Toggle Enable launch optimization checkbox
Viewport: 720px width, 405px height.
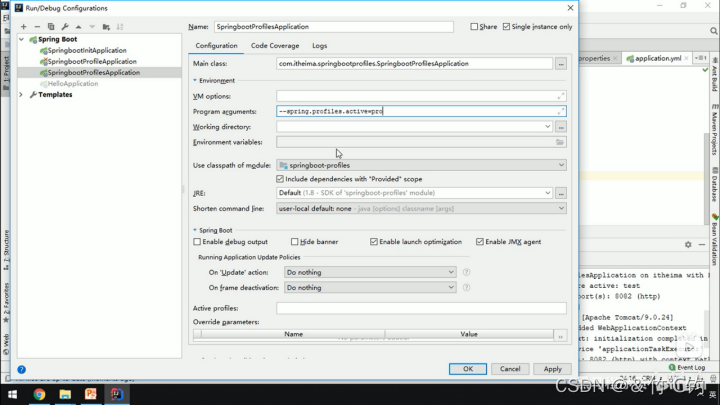point(374,242)
